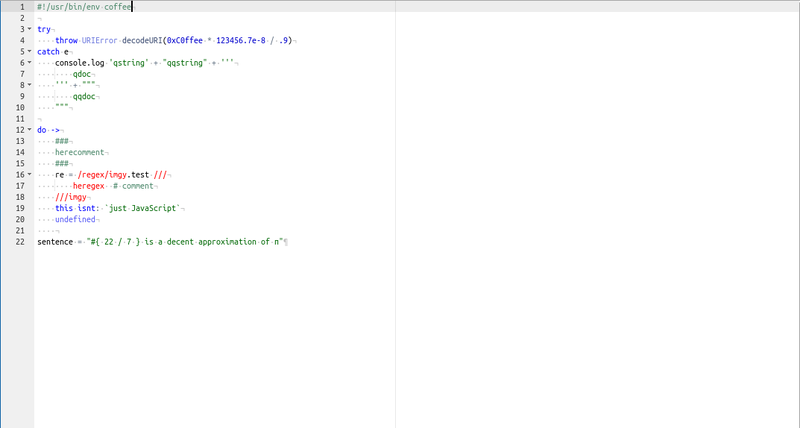
Task: Click the hex literal '0xC0ffee'
Action: [185, 40]
